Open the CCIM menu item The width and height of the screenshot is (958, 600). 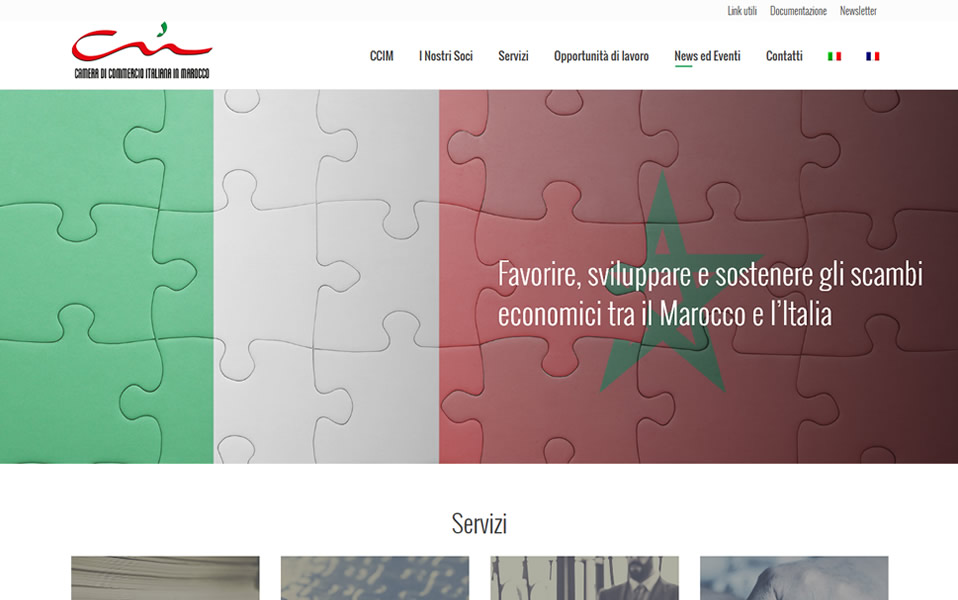[x=381, y=56]
